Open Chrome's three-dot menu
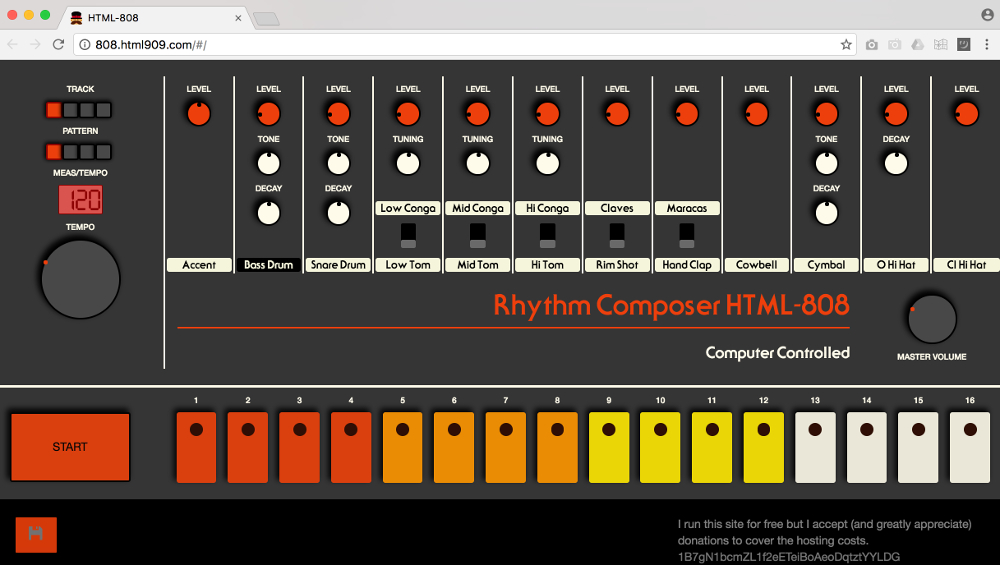1000x565 pixels. [x=987, y=45]
